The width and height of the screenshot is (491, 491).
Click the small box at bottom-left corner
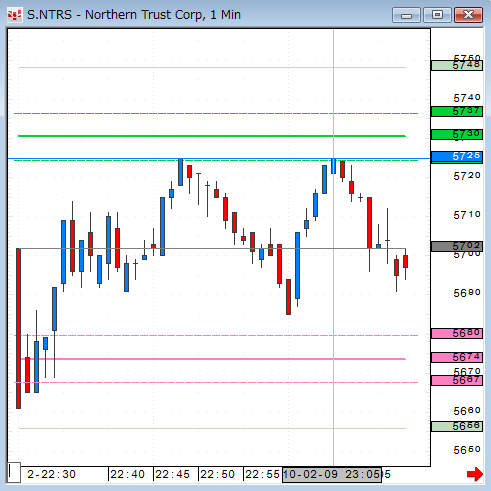14,472
